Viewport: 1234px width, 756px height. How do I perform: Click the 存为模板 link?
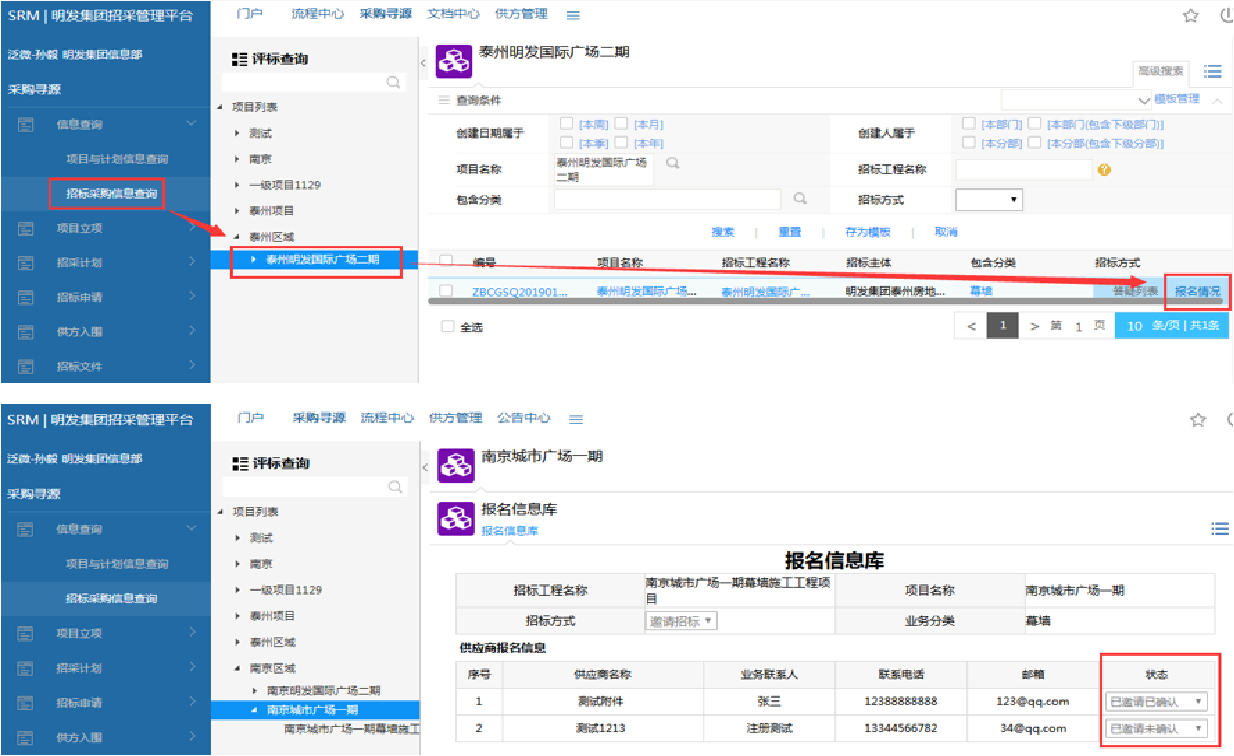click(x=867, y=232)
